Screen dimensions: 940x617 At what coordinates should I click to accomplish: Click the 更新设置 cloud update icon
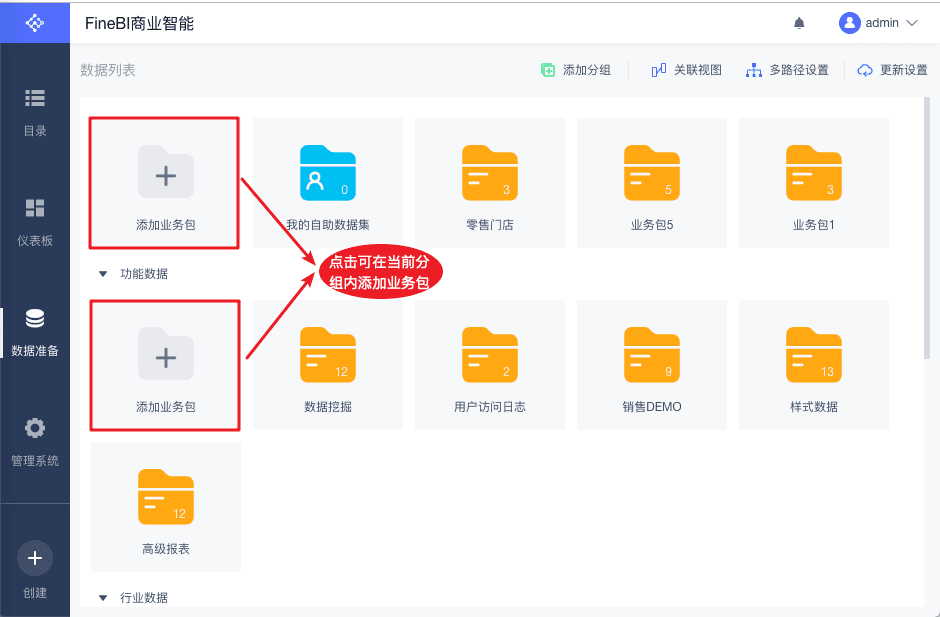coord(864,70)
